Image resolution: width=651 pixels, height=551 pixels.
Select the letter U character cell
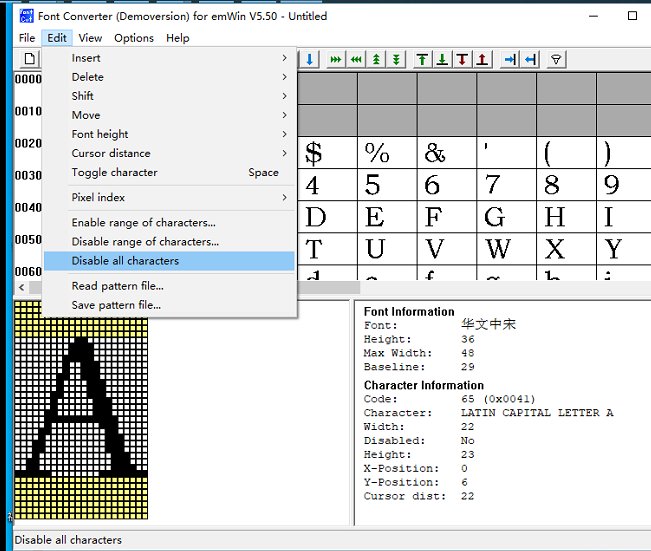387,249
